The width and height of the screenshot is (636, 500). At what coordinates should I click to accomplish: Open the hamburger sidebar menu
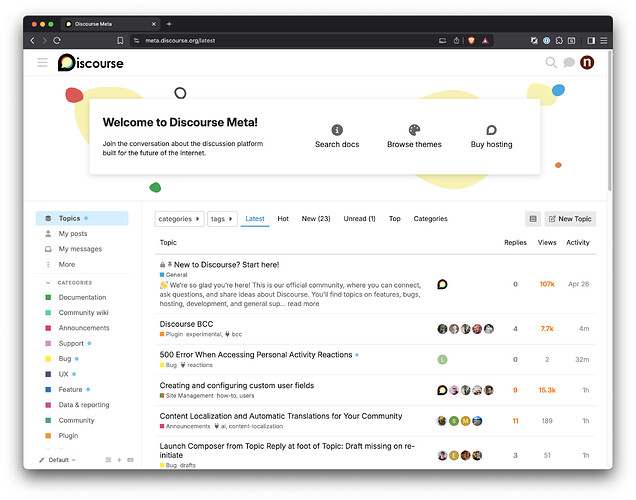click(43, 62)
